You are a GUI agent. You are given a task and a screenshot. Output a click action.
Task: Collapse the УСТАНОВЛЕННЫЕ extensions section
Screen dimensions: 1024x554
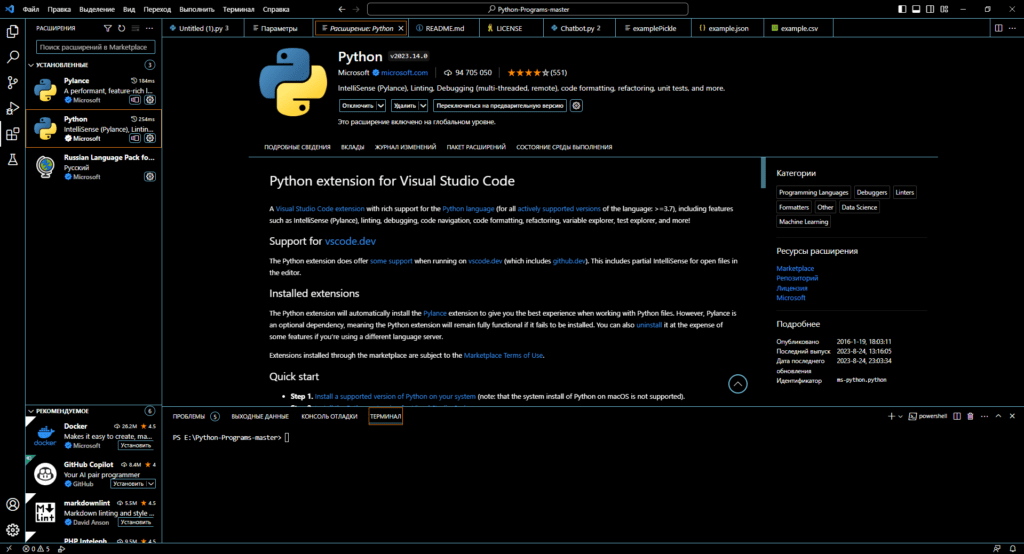tap(31, 64)
